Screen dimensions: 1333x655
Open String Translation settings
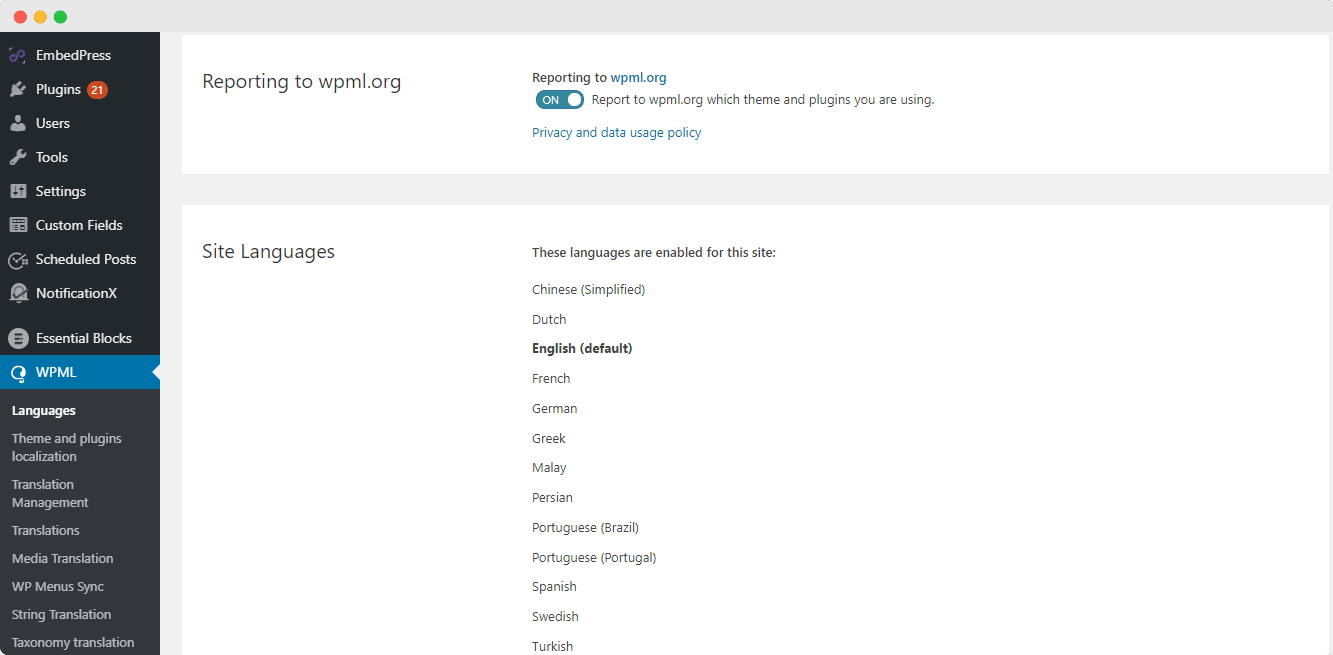click(x=61, y=614)
